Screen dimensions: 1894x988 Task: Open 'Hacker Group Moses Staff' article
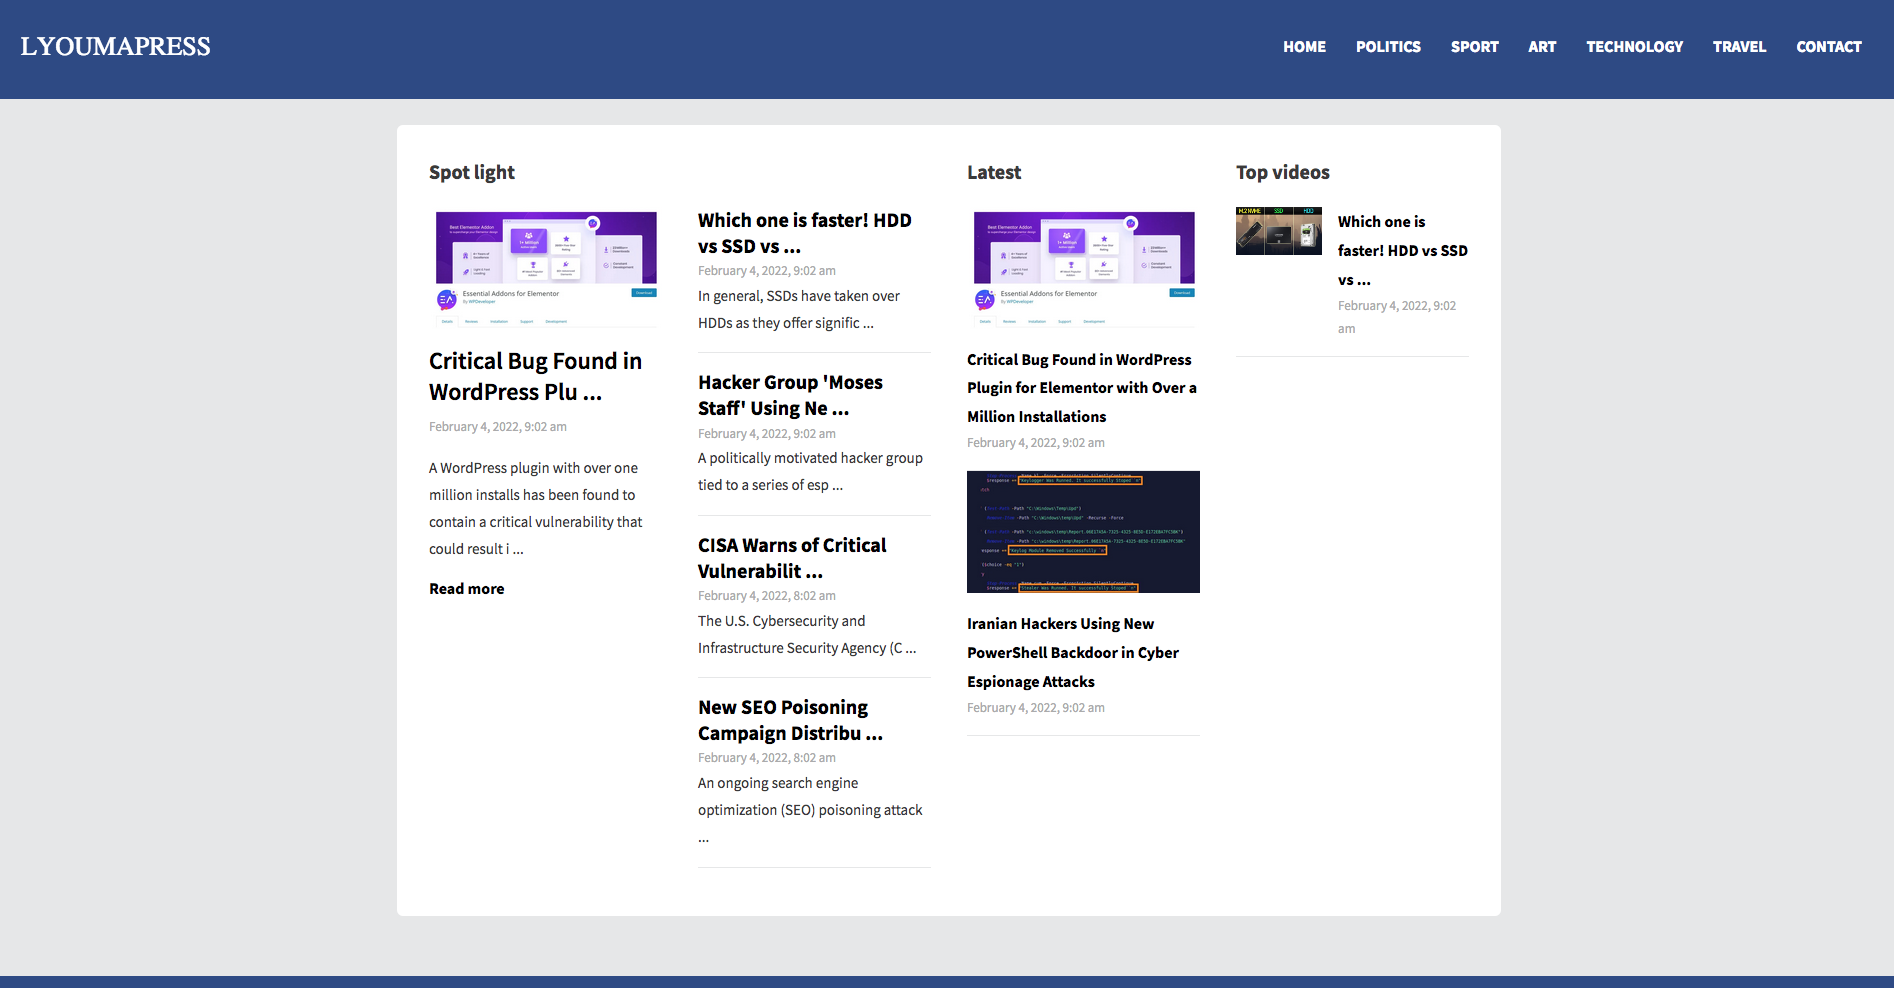790,395
